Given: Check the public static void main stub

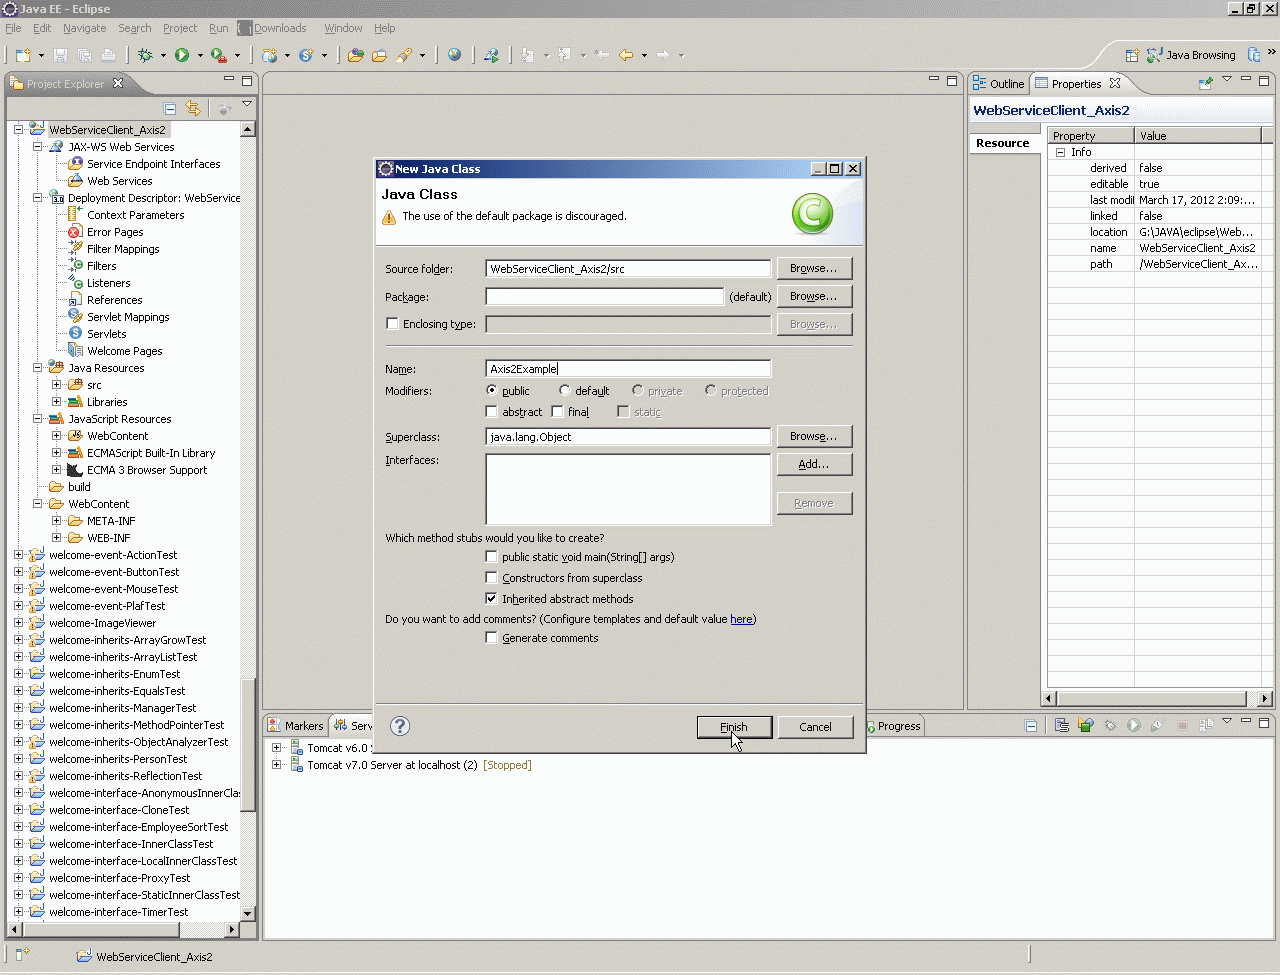Looking at the screenshot, I should tap(491, 556).
